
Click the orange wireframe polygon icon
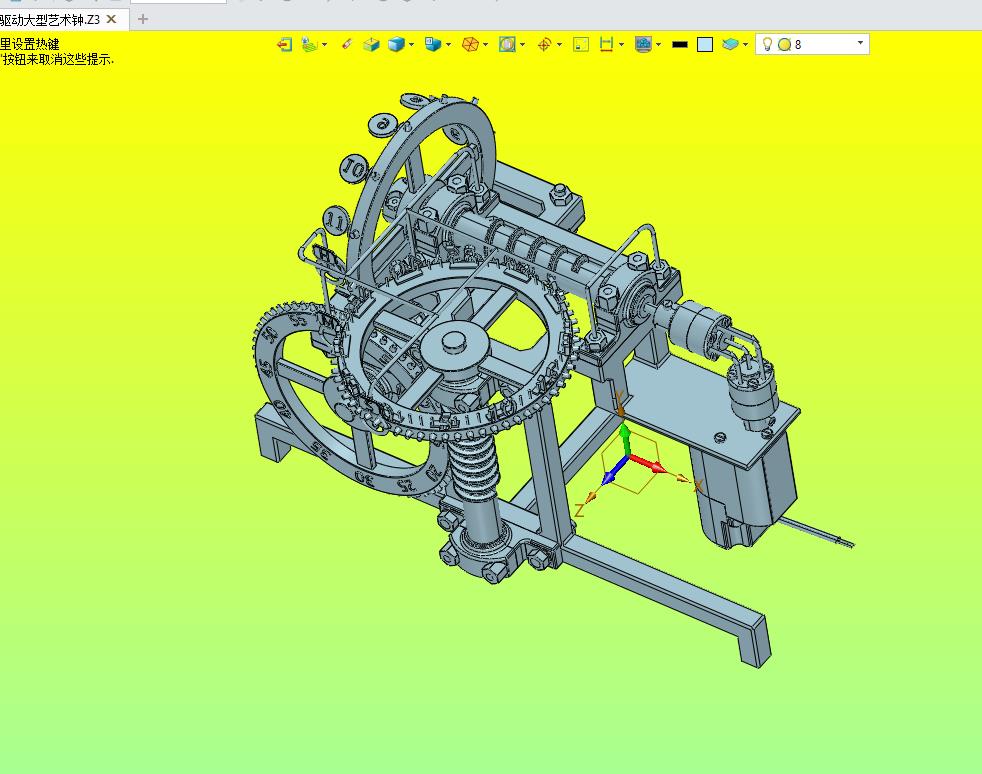(470, 44)
